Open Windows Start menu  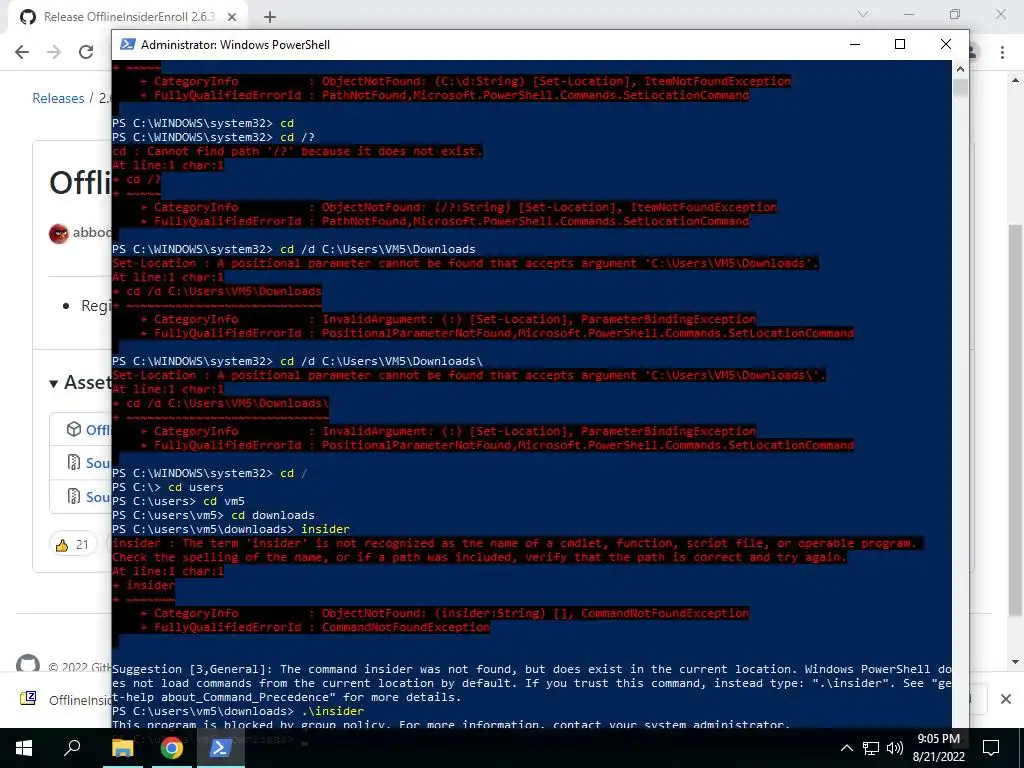pos(24,748)
